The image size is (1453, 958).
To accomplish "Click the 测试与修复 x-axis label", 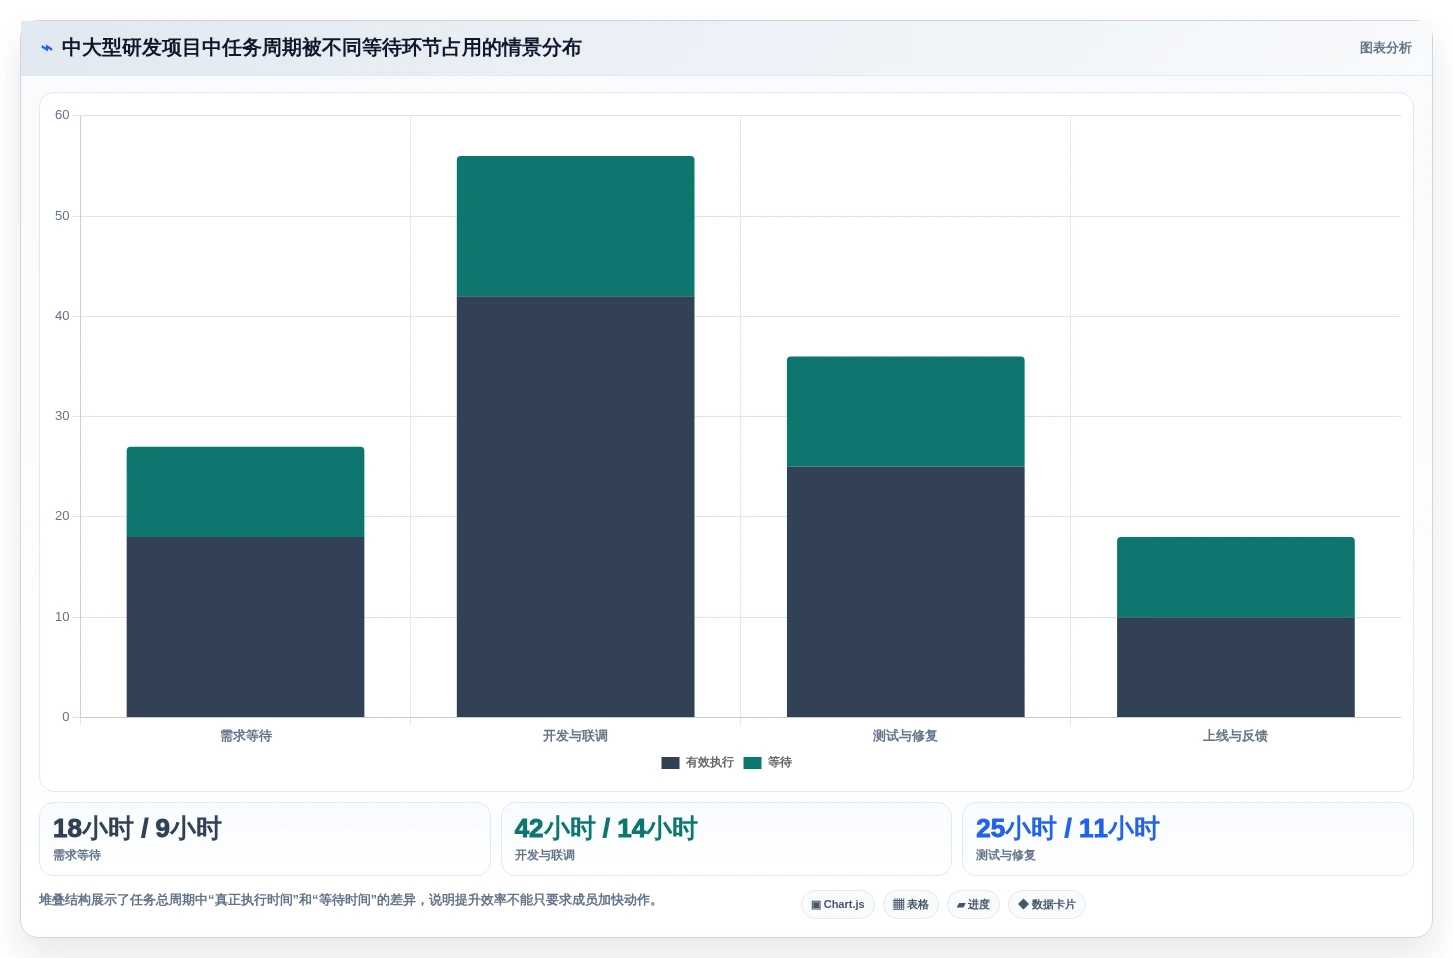I will tap(905, 736).
